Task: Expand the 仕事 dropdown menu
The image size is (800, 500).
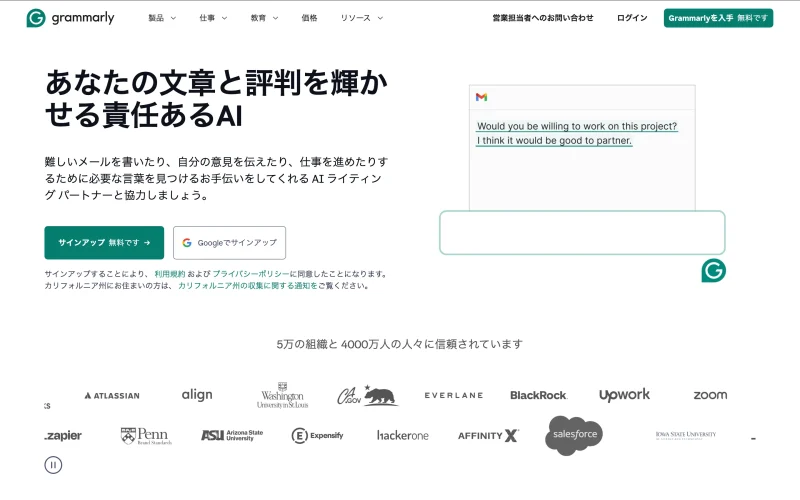Action: (x=213, y=18)
